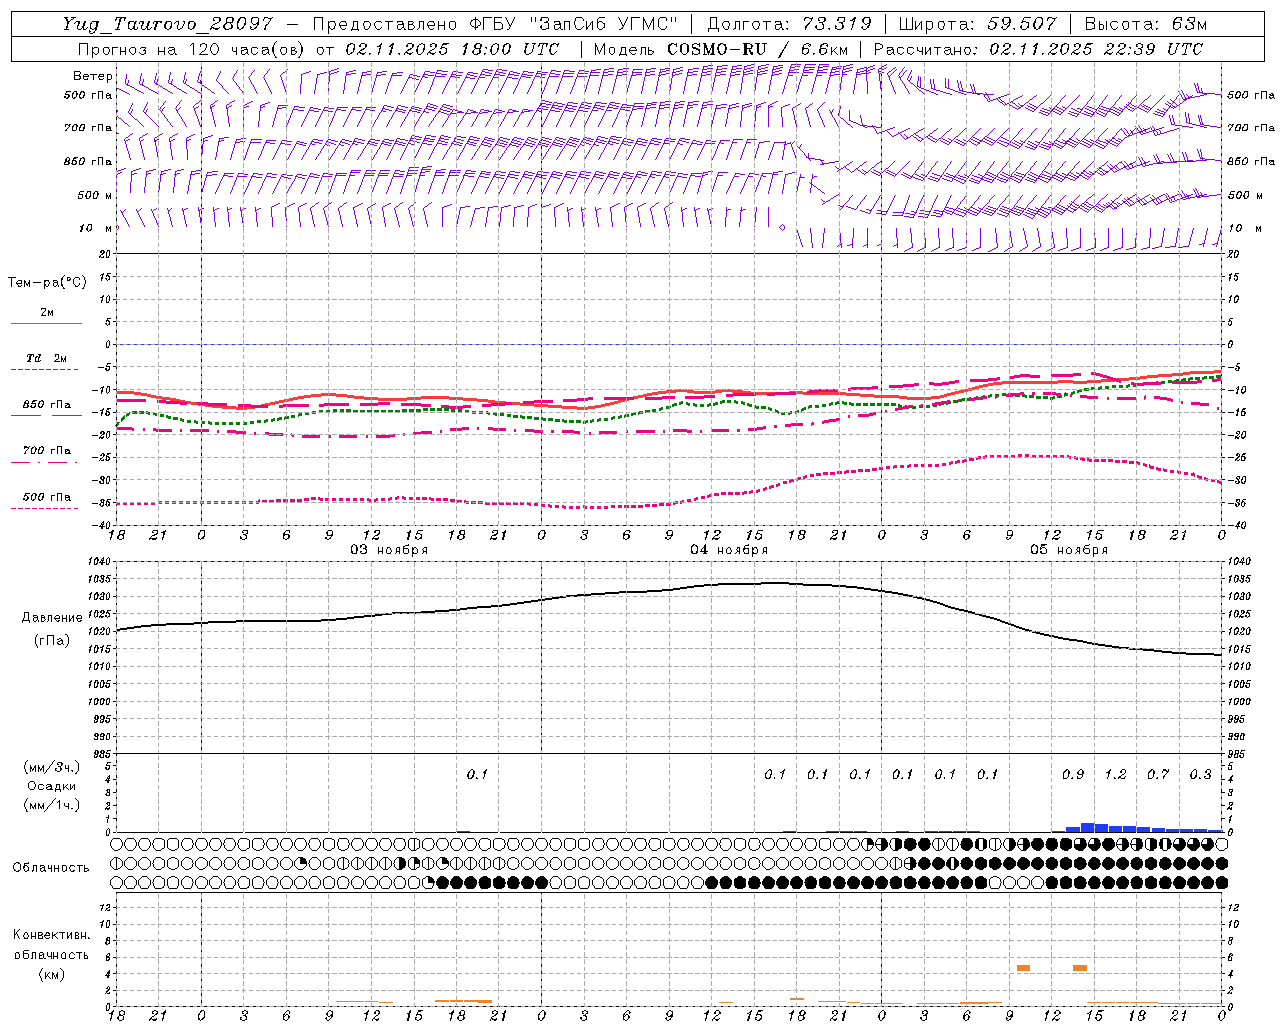Click the precipitation value '0.7'
Viewport: 1280px width, 1024px height.
point(1157,774)
